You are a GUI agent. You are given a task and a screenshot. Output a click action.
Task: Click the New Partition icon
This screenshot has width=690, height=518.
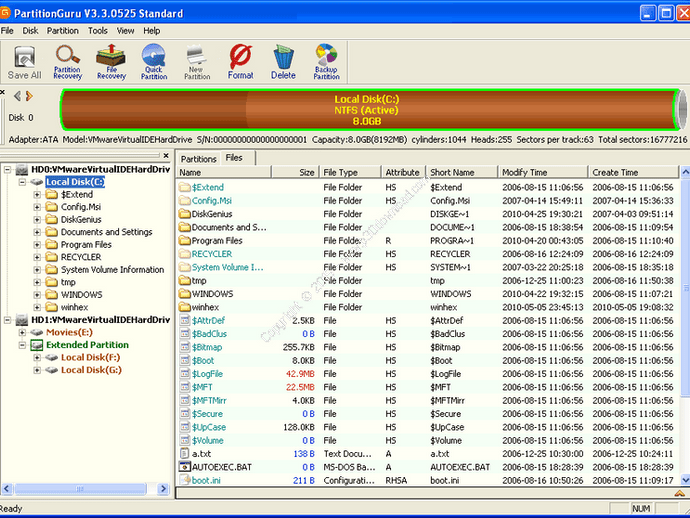pos(197,62)
